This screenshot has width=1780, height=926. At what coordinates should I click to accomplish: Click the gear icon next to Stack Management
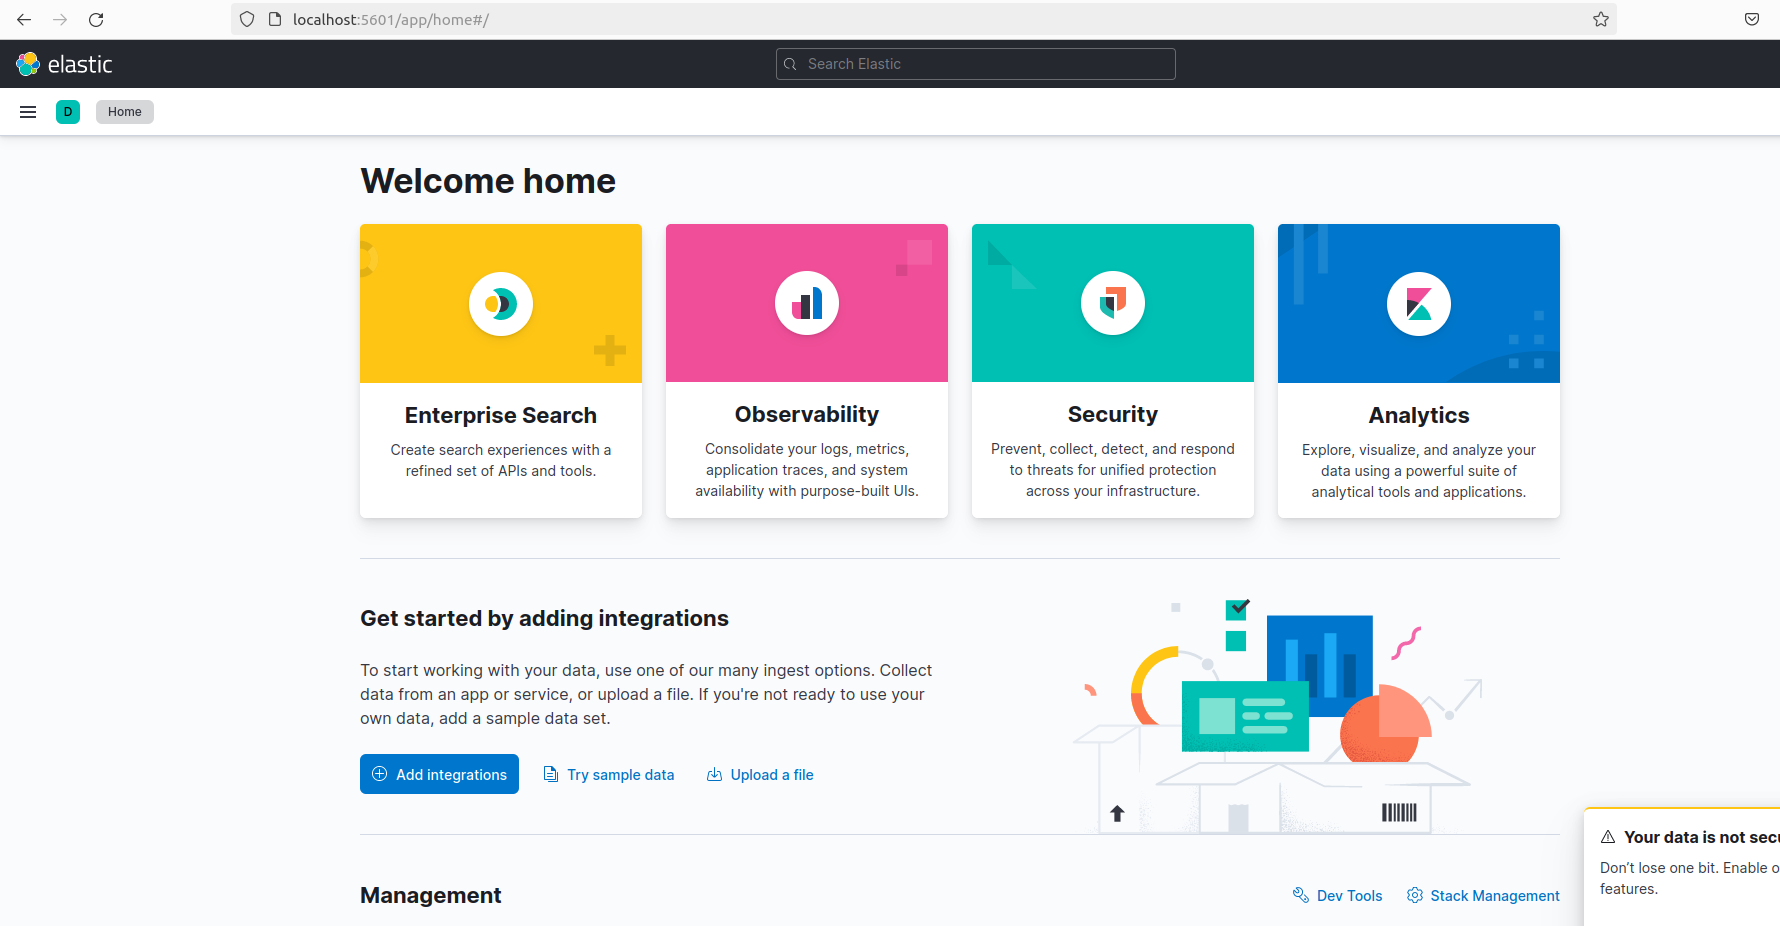1415,895
